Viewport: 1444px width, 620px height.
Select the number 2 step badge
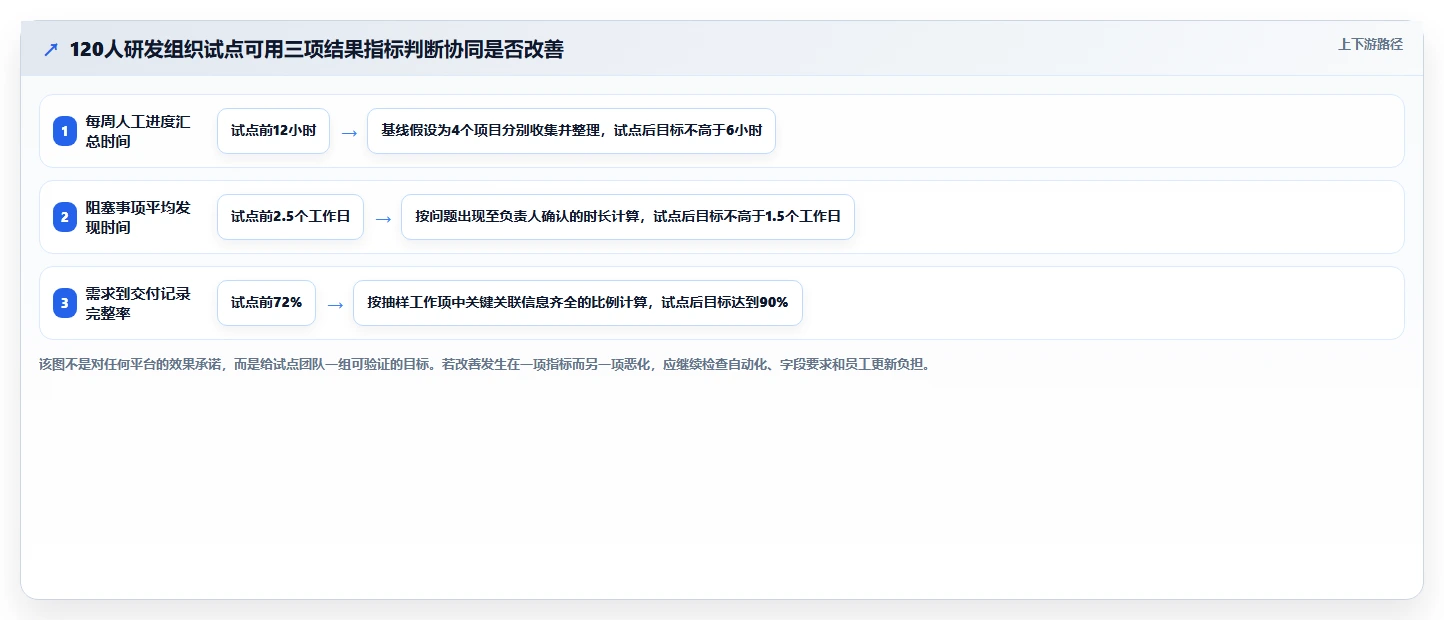(65, 217)
